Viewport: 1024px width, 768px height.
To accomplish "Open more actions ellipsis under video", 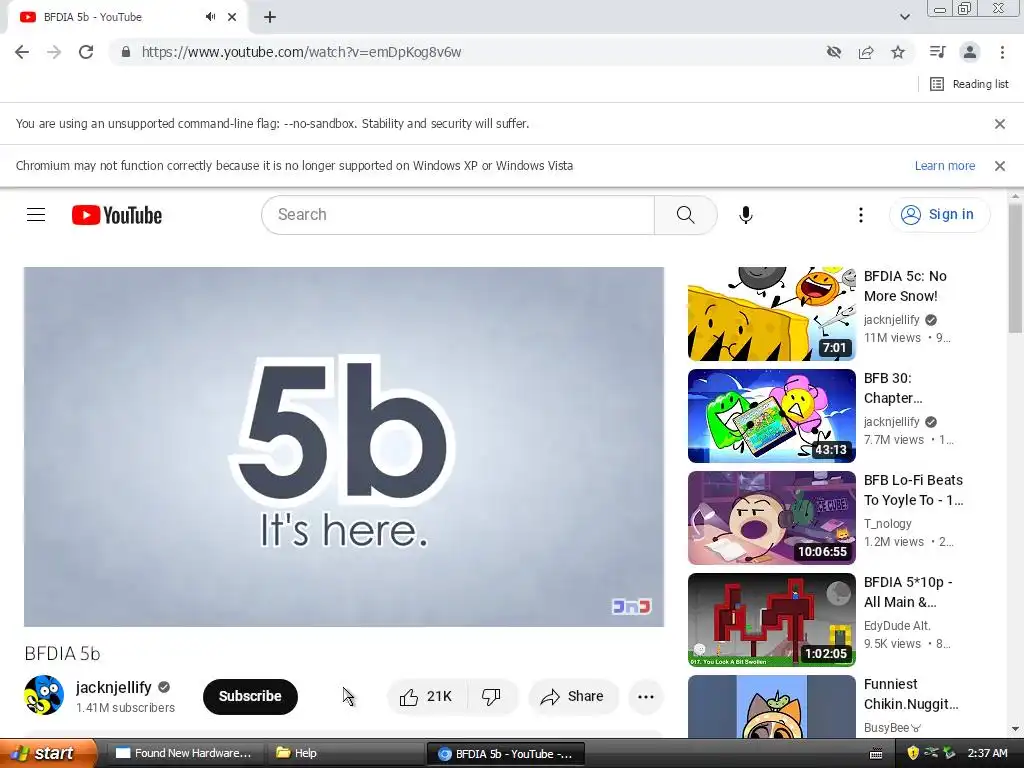I will (x=646, y=697).
